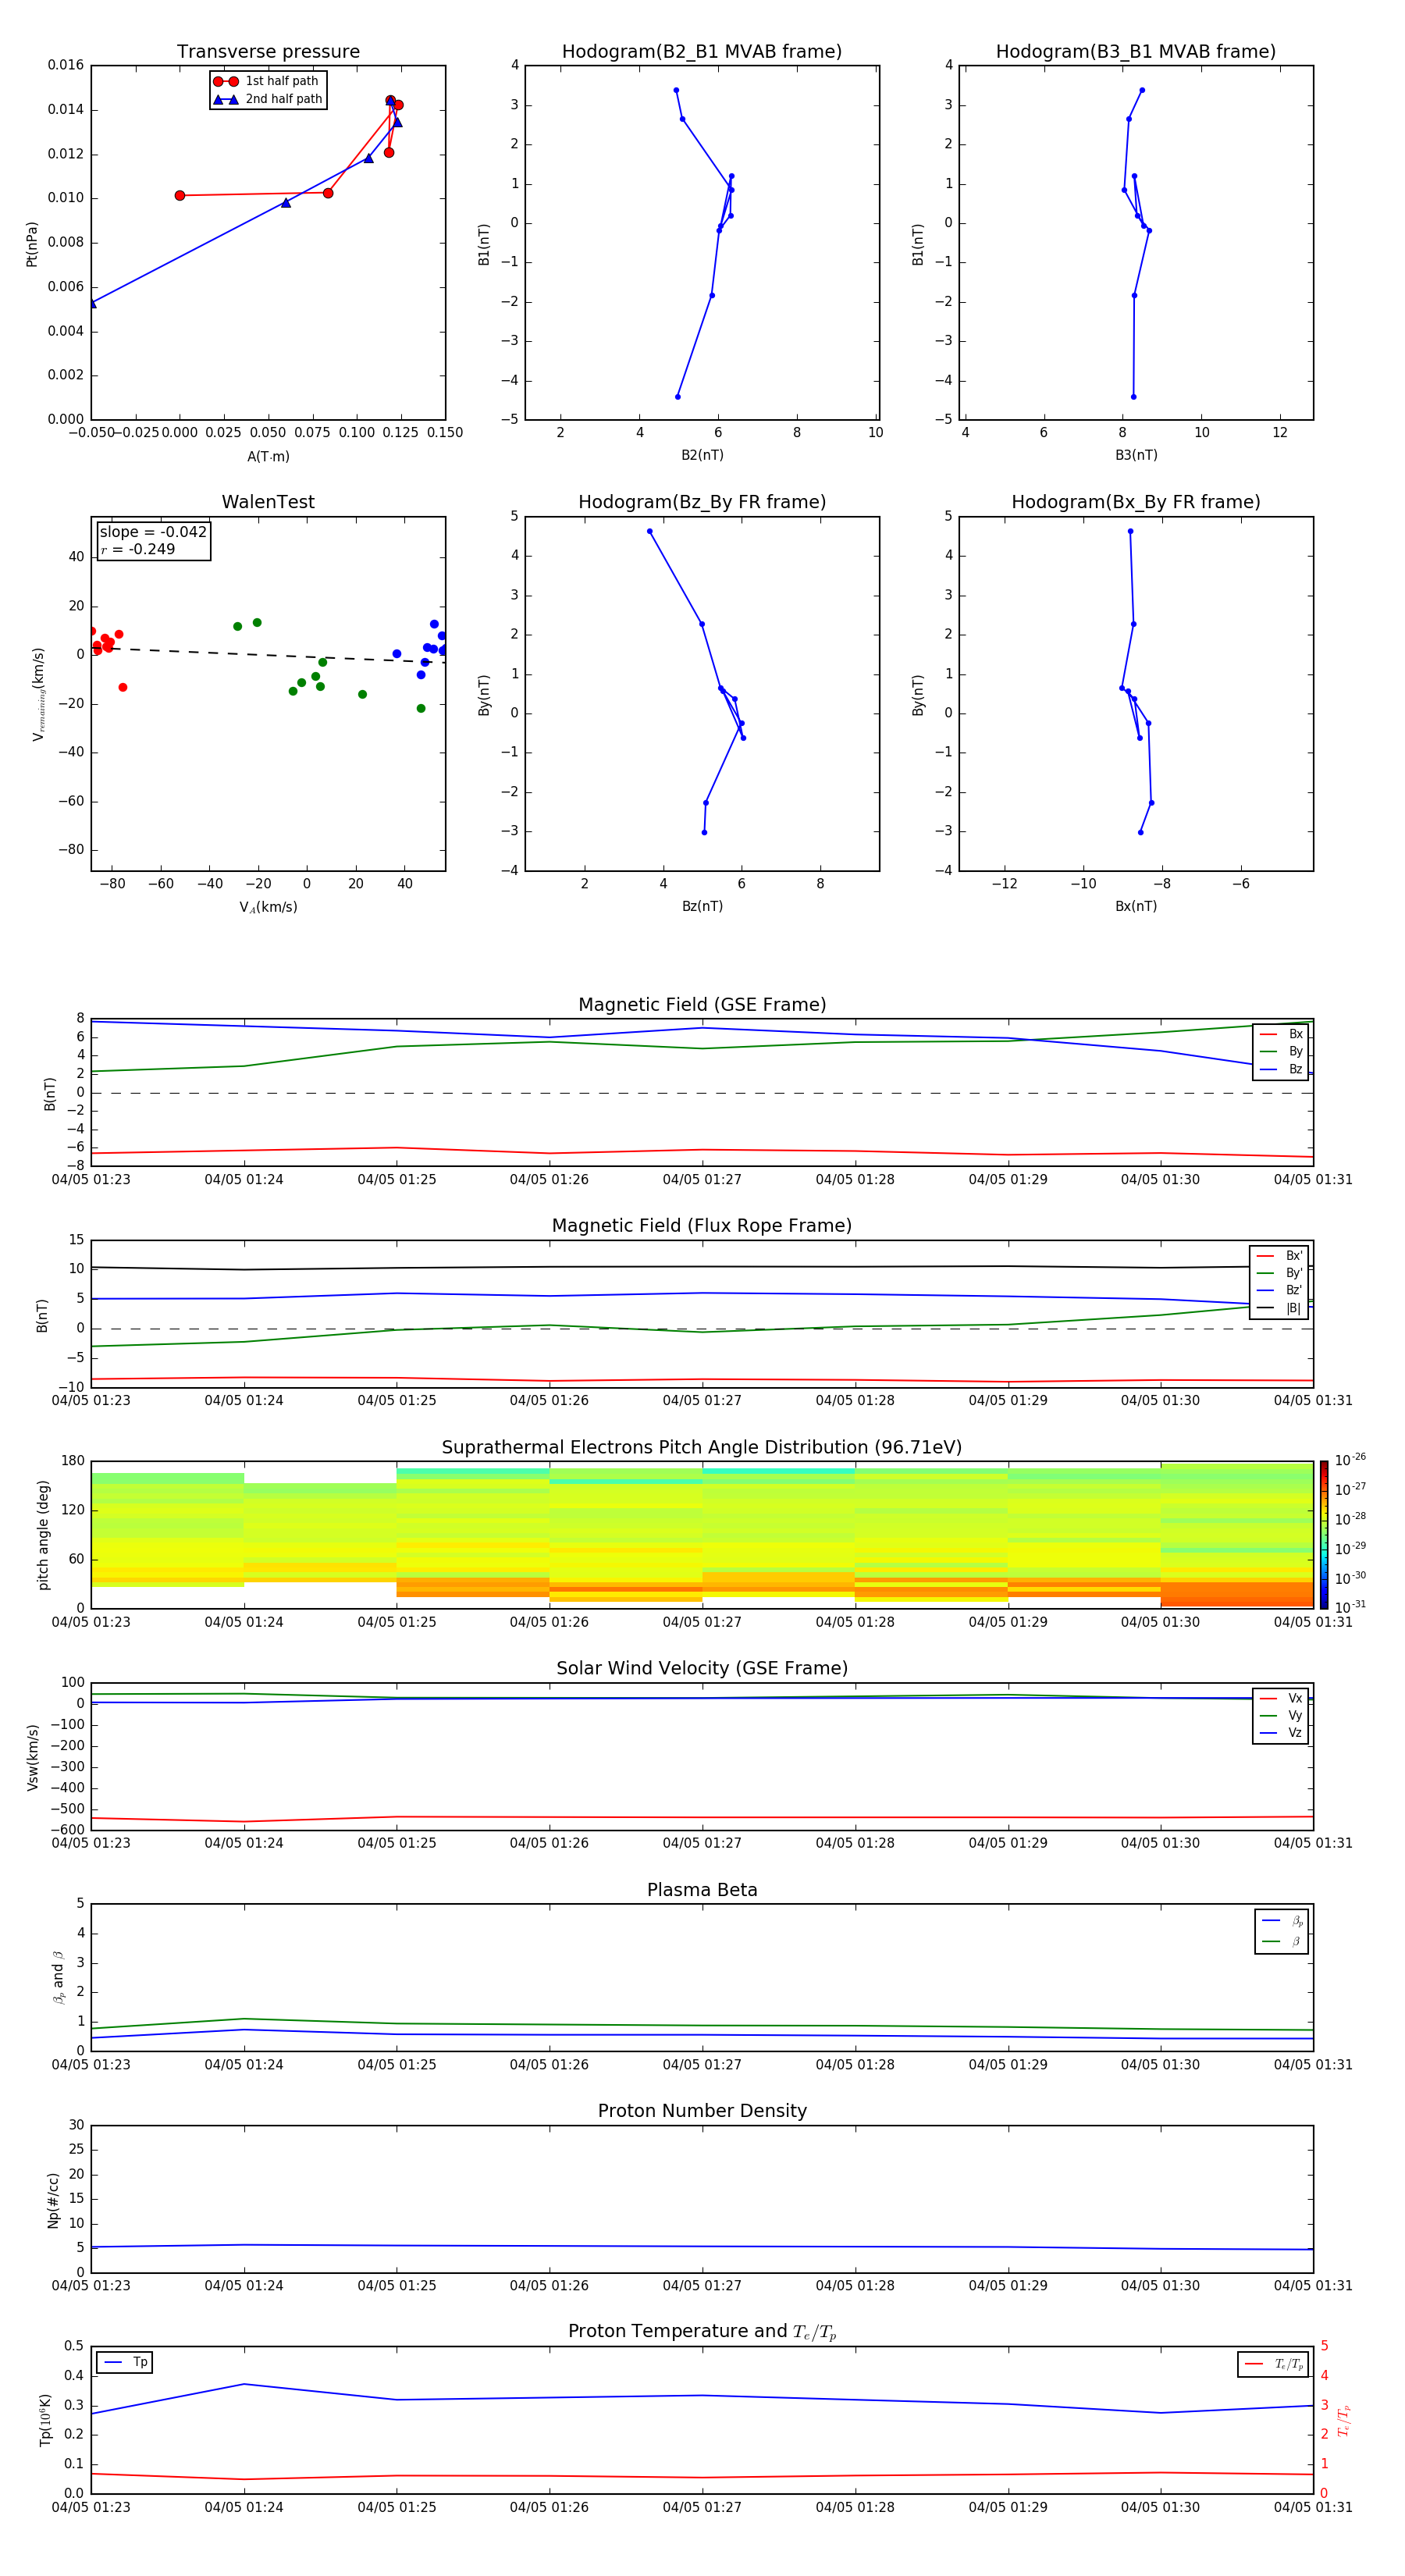Screen dimensions: 1405x2576
Task: Select the Hodogram(Bz_By FR frame) title
Action: (x=701, y=502)
